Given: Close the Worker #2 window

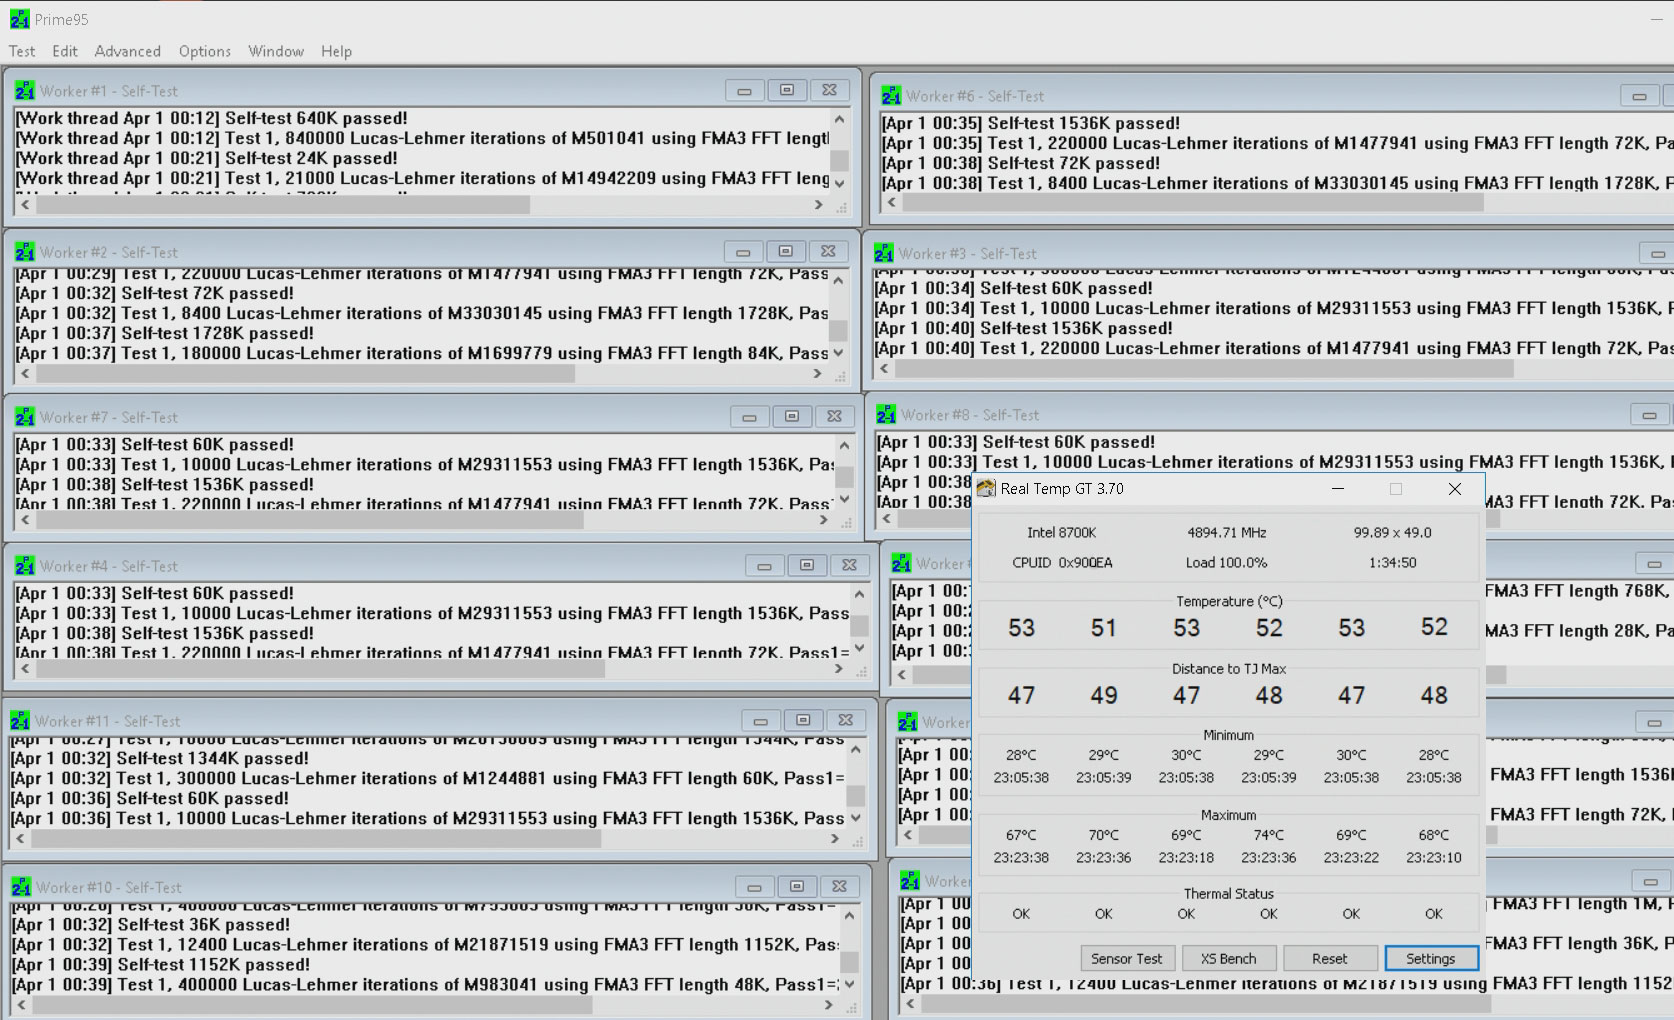Looking at the screenshot, I should click(x=828, y=252).
